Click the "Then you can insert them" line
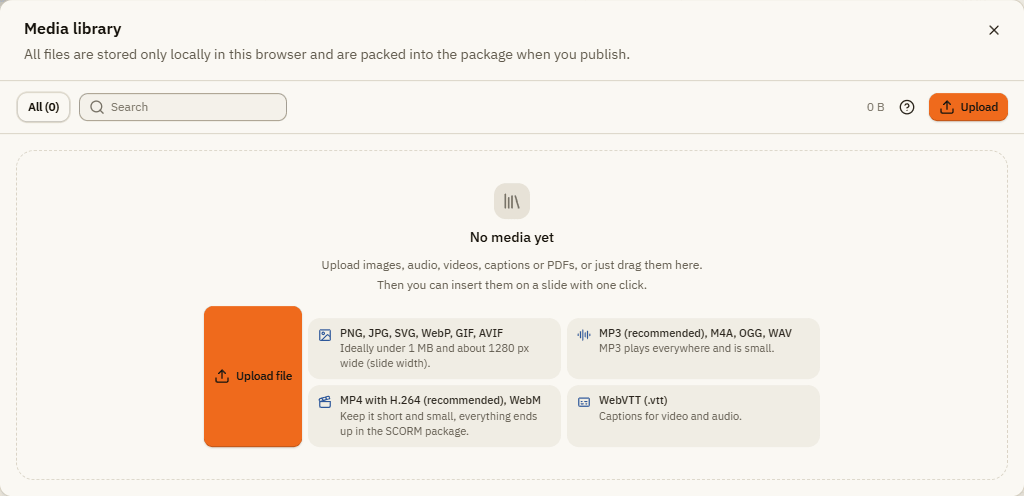This screenshot has width=1024, height=496. coord(512,285)
